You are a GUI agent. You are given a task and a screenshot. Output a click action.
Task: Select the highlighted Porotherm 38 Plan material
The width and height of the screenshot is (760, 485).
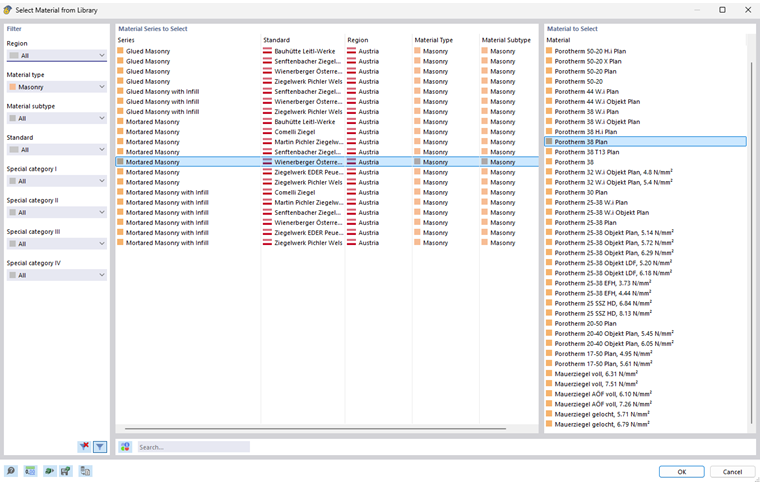click(x=646, y=142)
